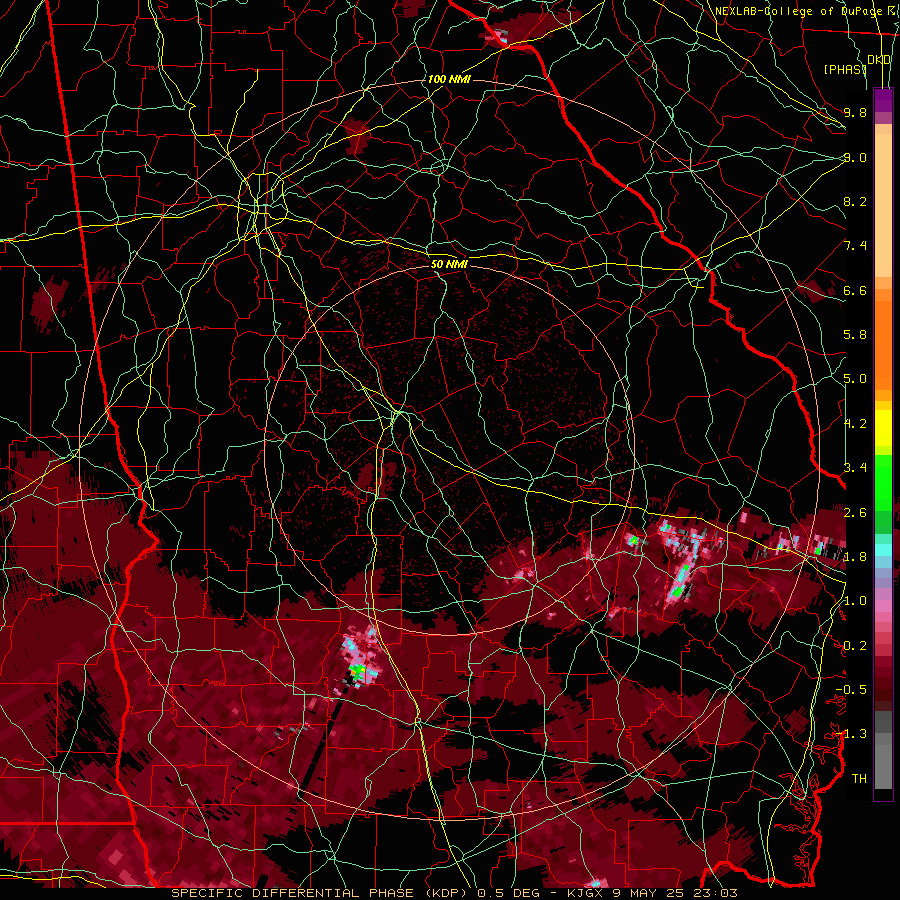Click the SPECIFIC DIFFERENTIAL PHASE caption text
Viewport: 900px width, 900px height.
(292, 893)
